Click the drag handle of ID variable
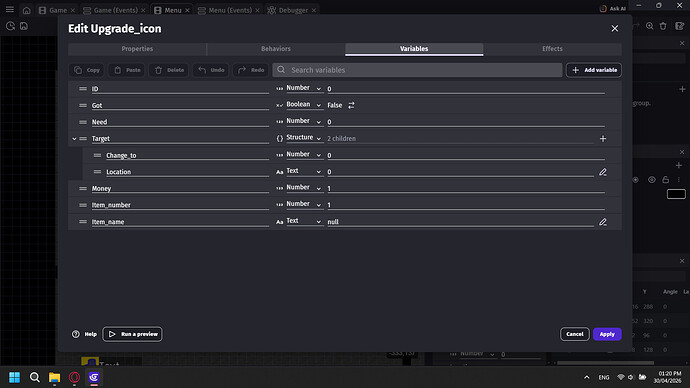Screen dimensions: 690x388 pos(83,88)
